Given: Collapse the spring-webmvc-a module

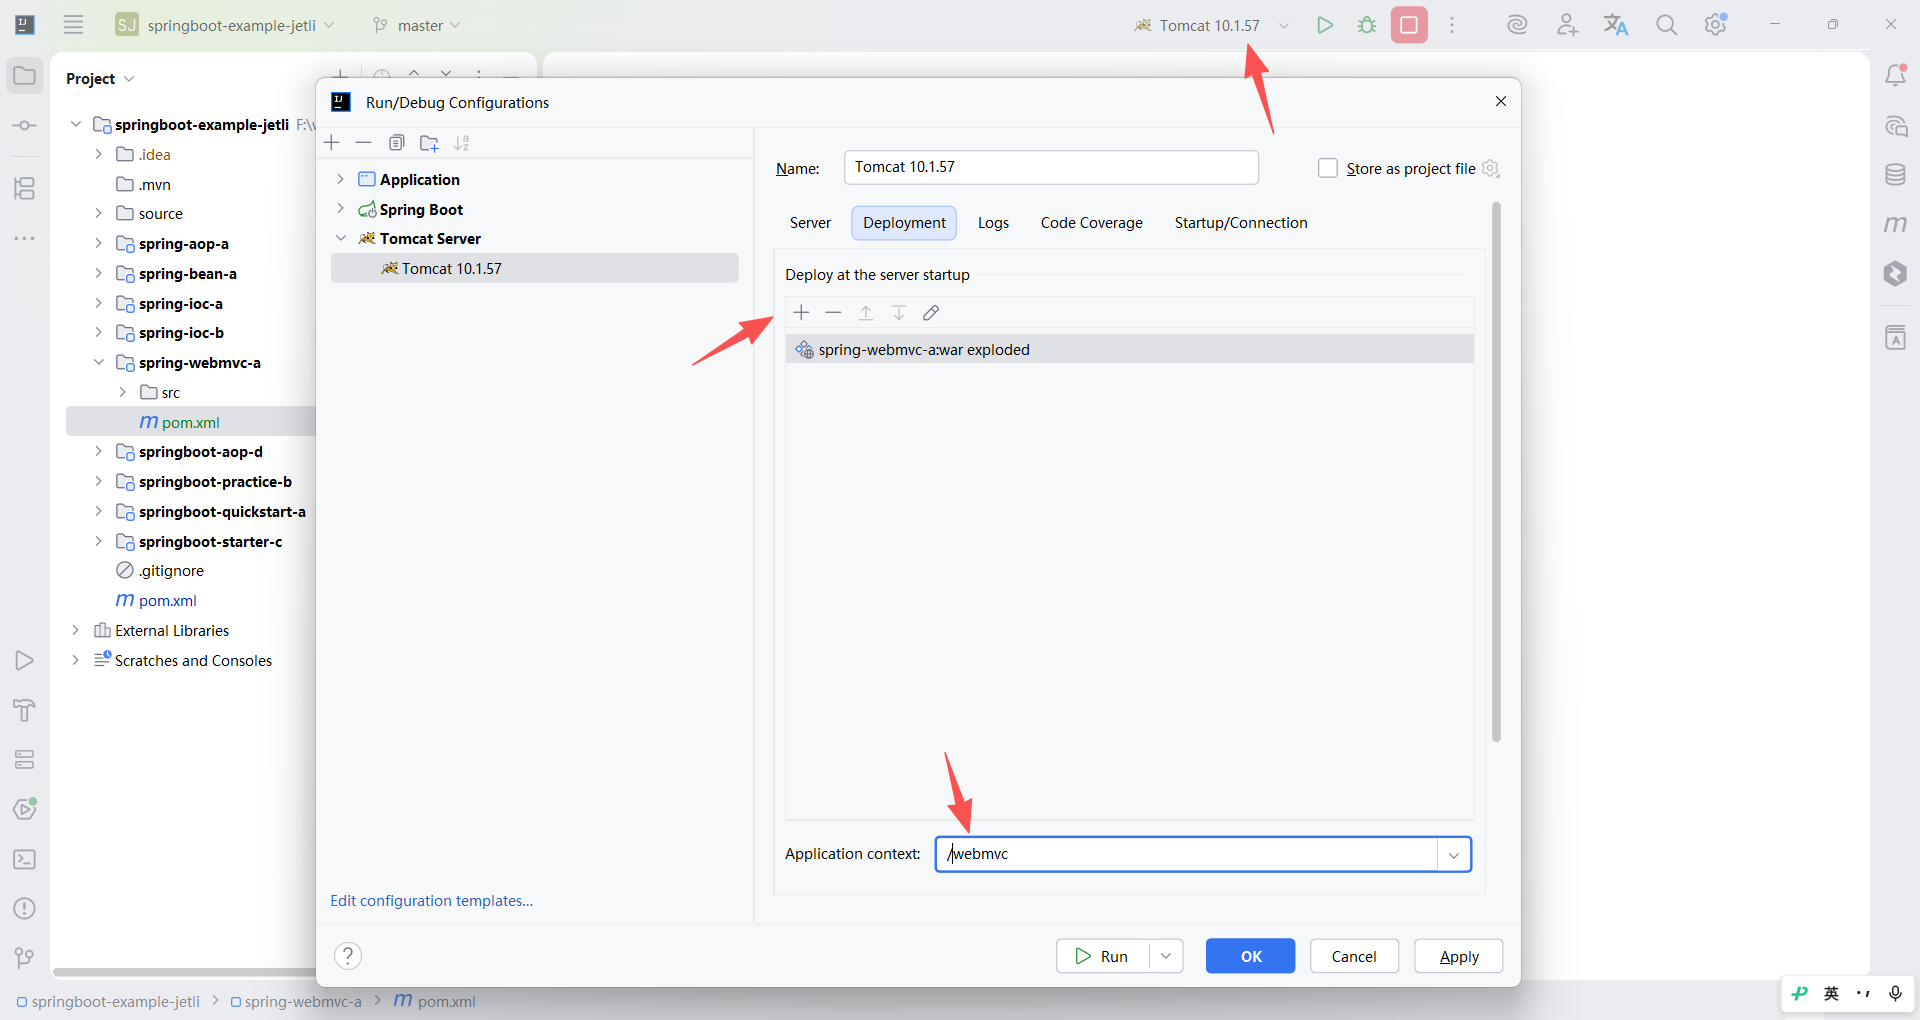Looking at the screenshot, I should point(98,362).
